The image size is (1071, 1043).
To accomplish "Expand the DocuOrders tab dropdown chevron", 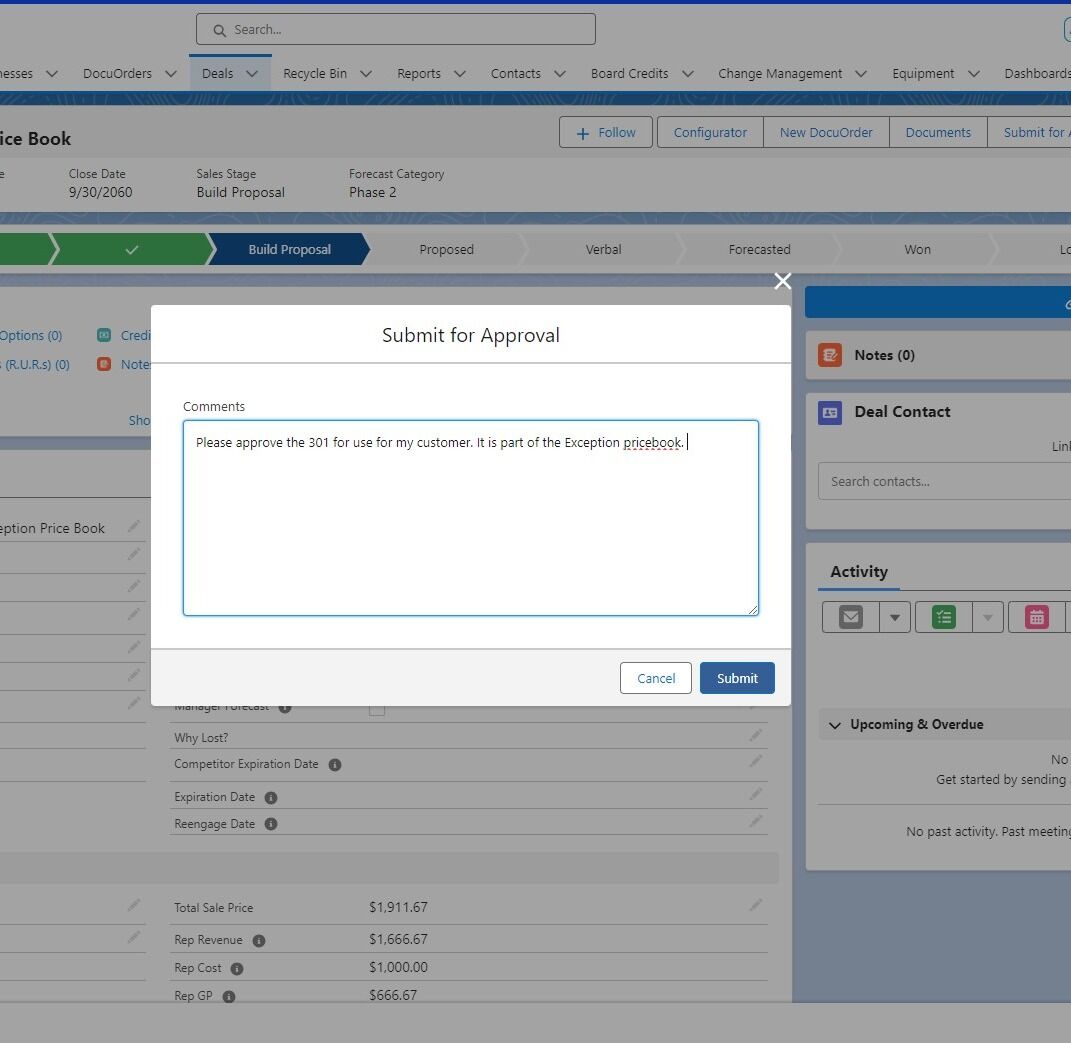I will coord(171,74).
